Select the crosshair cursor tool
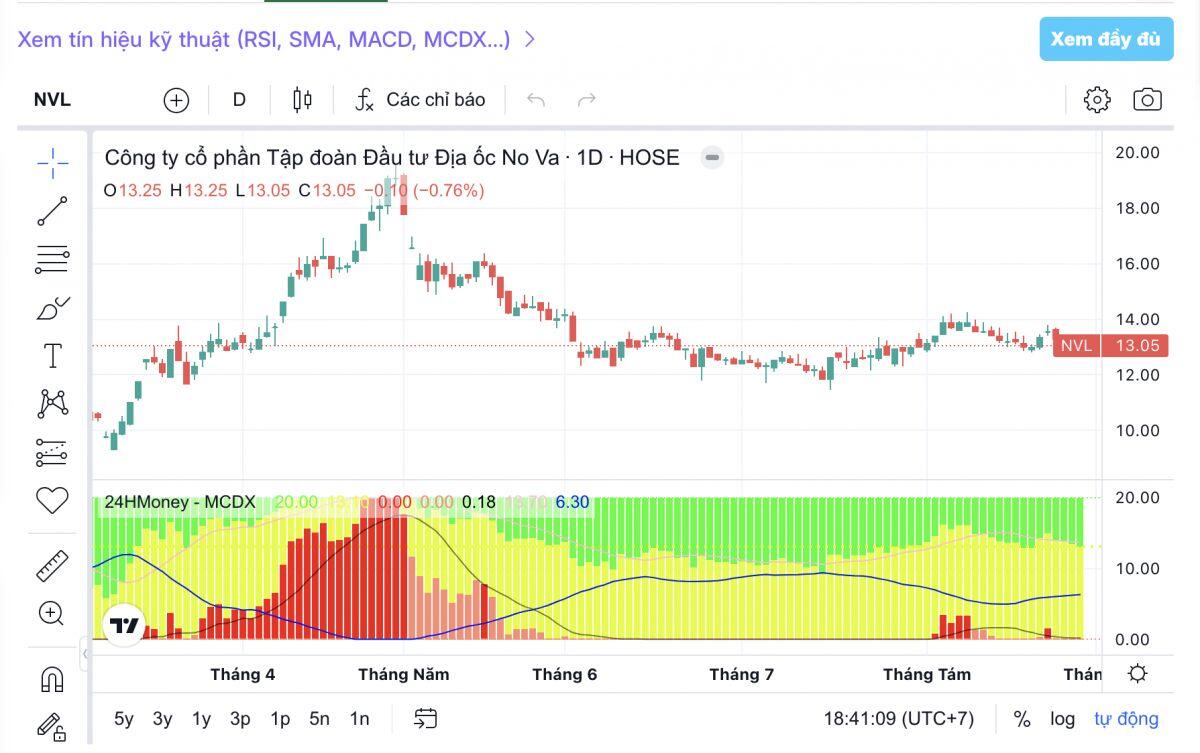 [52, 163]
